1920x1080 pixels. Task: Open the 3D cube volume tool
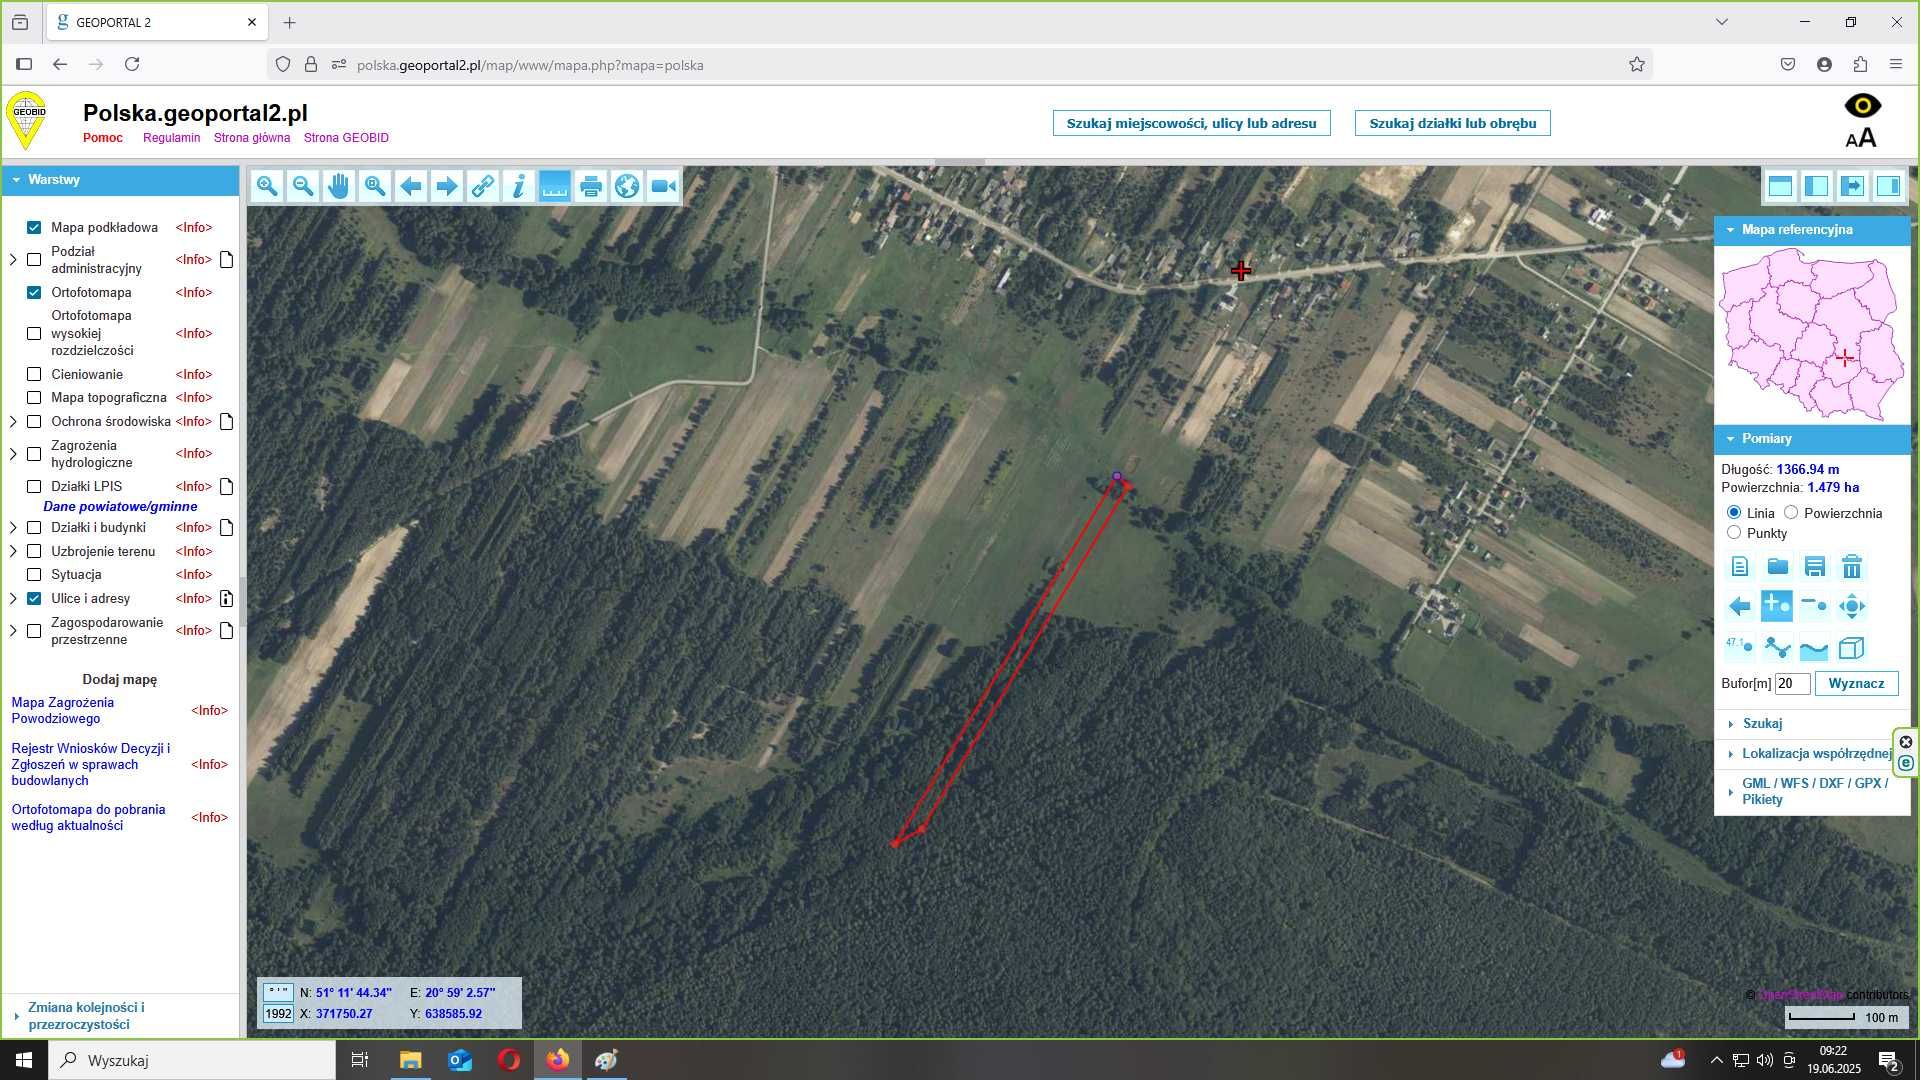pos(1852,647)
